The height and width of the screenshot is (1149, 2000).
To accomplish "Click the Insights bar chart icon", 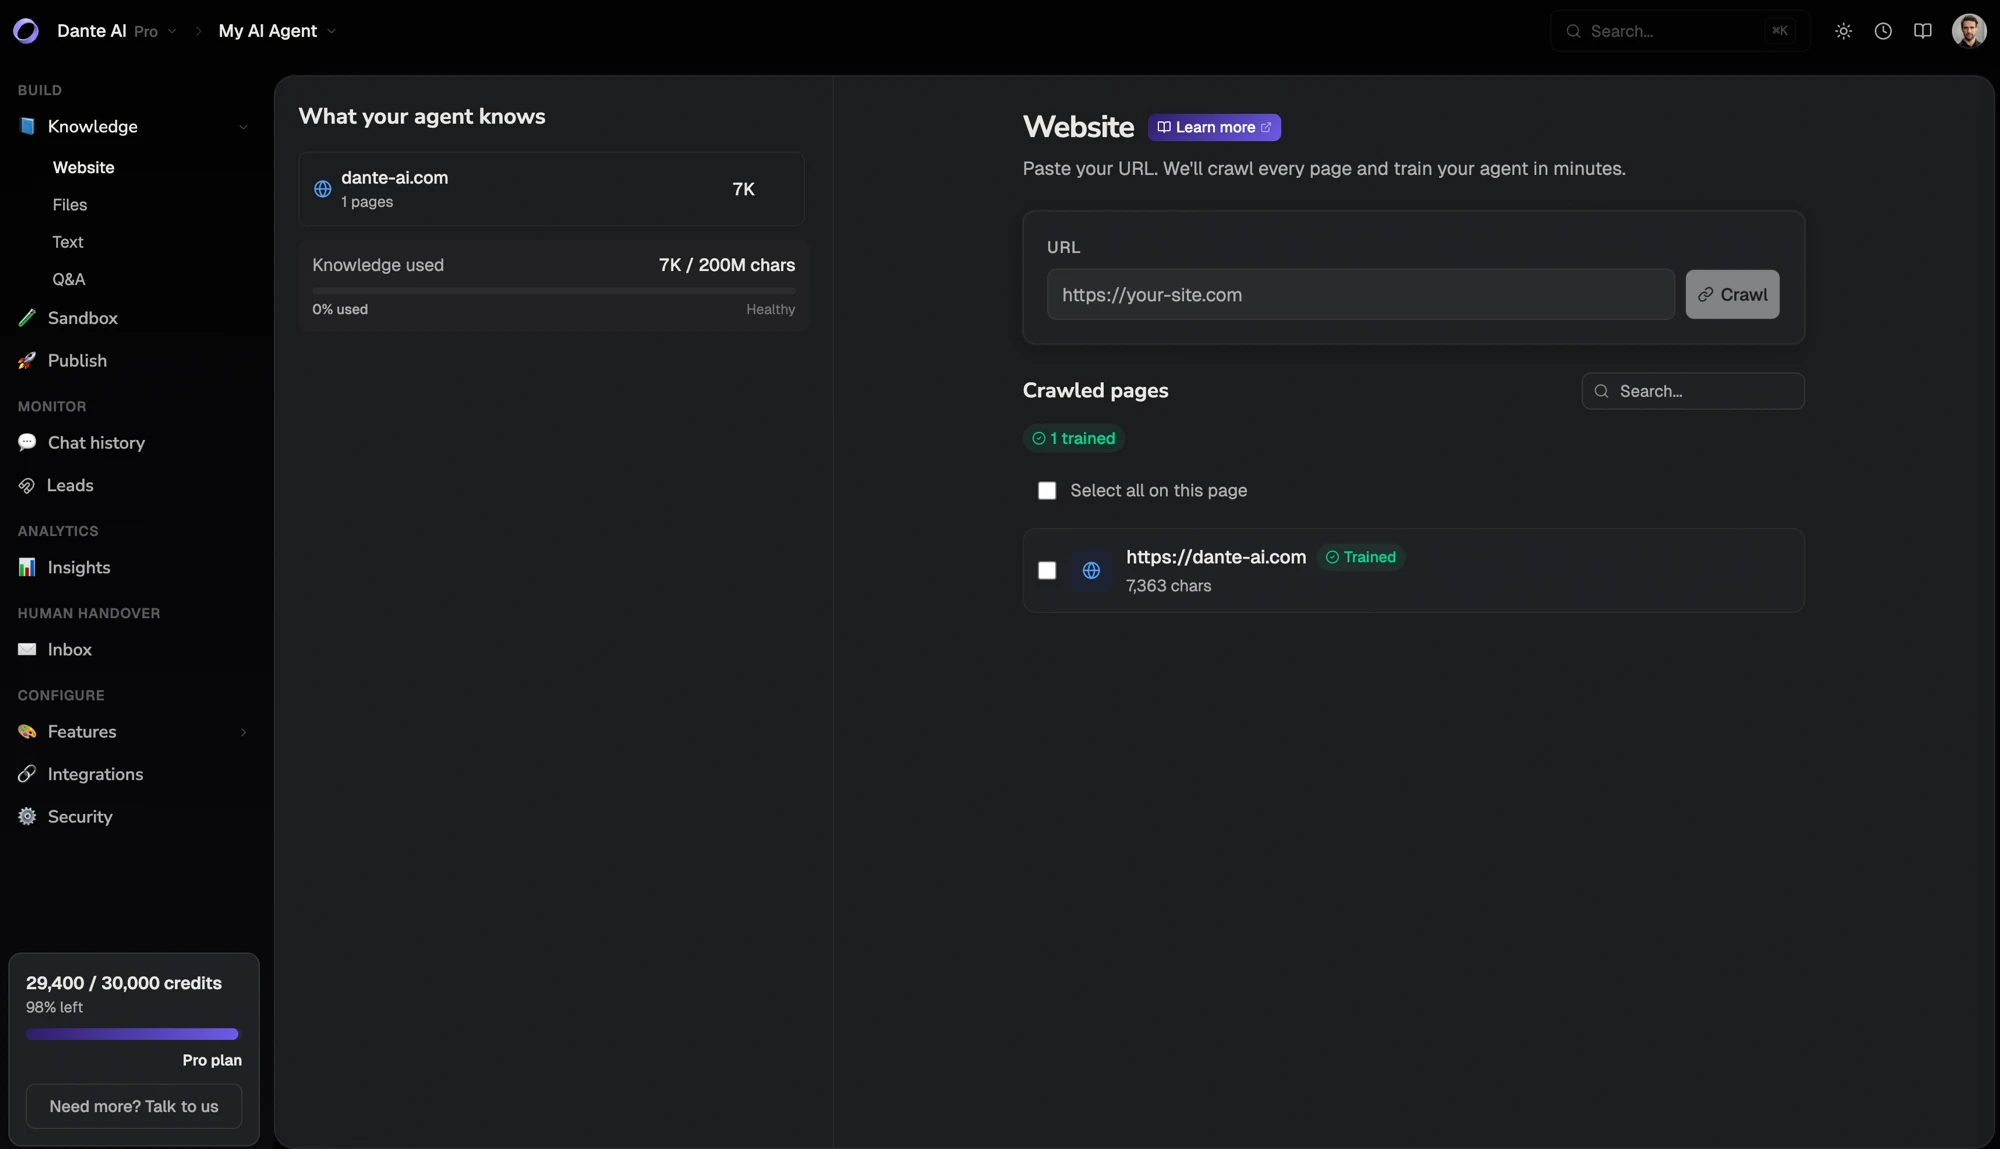I will (x=27, y=567).
